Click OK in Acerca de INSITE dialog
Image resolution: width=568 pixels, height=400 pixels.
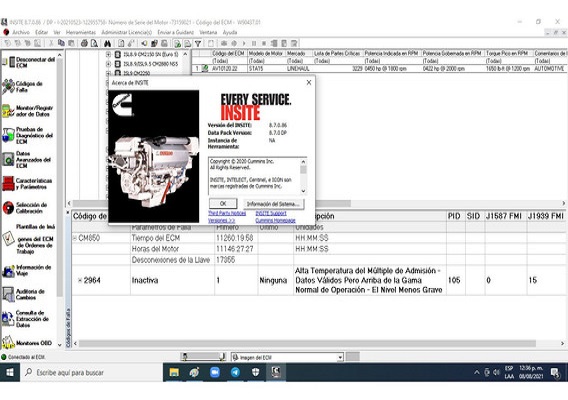pos(223,204)
